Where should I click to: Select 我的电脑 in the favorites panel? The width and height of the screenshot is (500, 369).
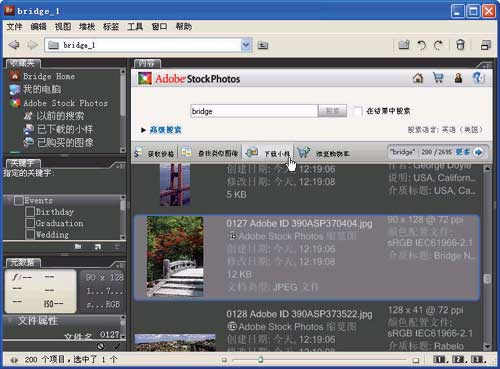35,89
